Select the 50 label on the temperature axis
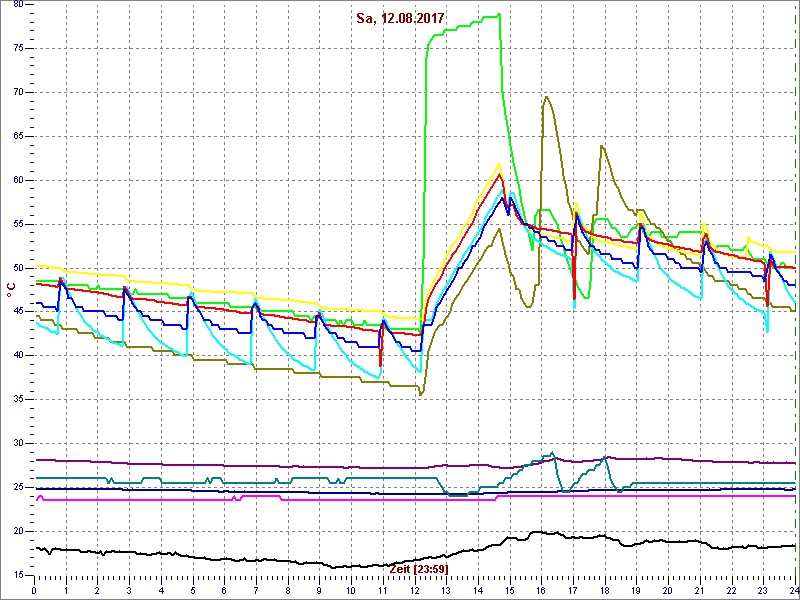 pyautogui.click(x=17, y=268)
